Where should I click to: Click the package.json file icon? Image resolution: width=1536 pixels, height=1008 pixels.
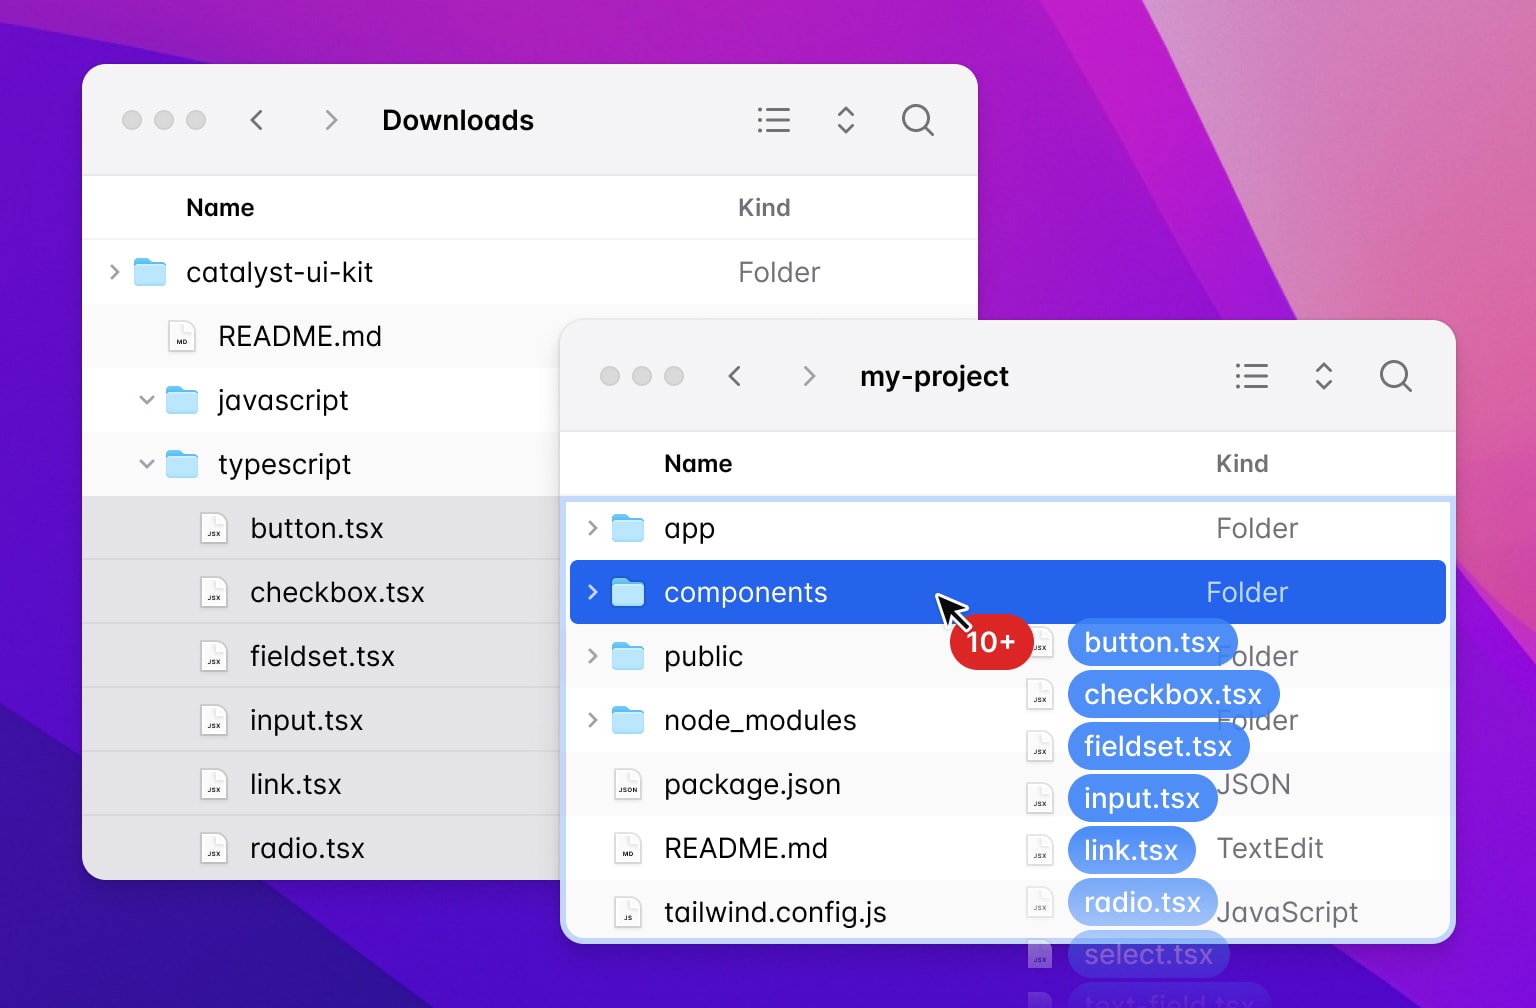628,785
